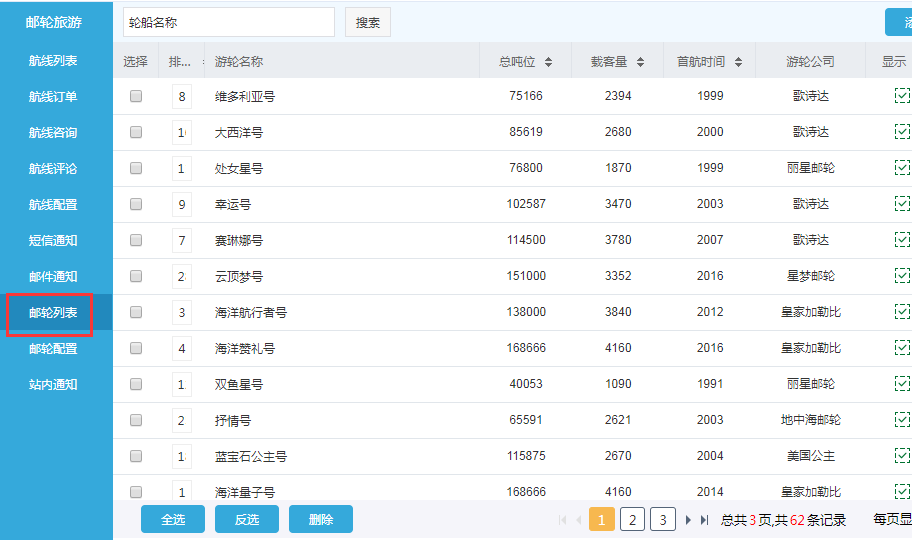Toggle display check icon for 云顶梦号
This screenshot has height=540, width=912.
pyautogui.click(x=902, y=276)
